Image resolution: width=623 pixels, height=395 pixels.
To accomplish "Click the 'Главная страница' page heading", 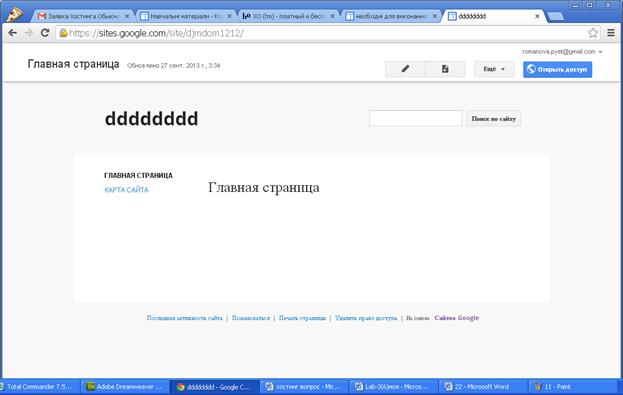I will pyautogui.click(x=264, y=187).
